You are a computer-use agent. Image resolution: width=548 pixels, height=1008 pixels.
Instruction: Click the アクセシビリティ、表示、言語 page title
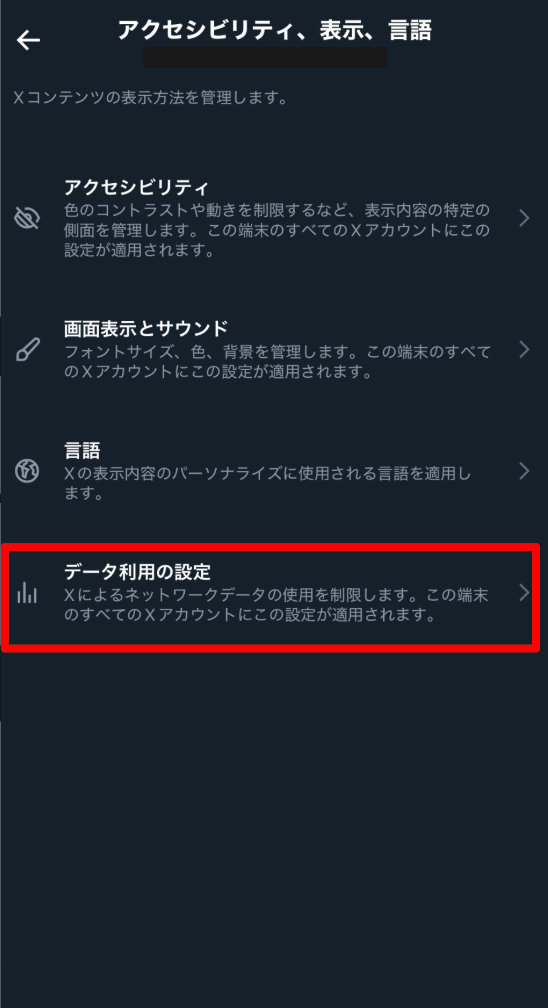click(275, 30)
